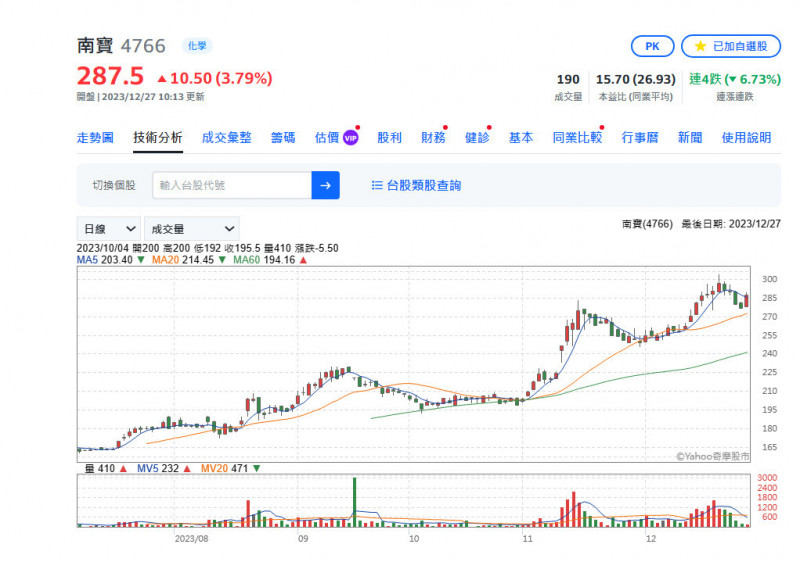Click the purple VIP badge icon
This screenshot has height=562, width=800.
(351, 138)
